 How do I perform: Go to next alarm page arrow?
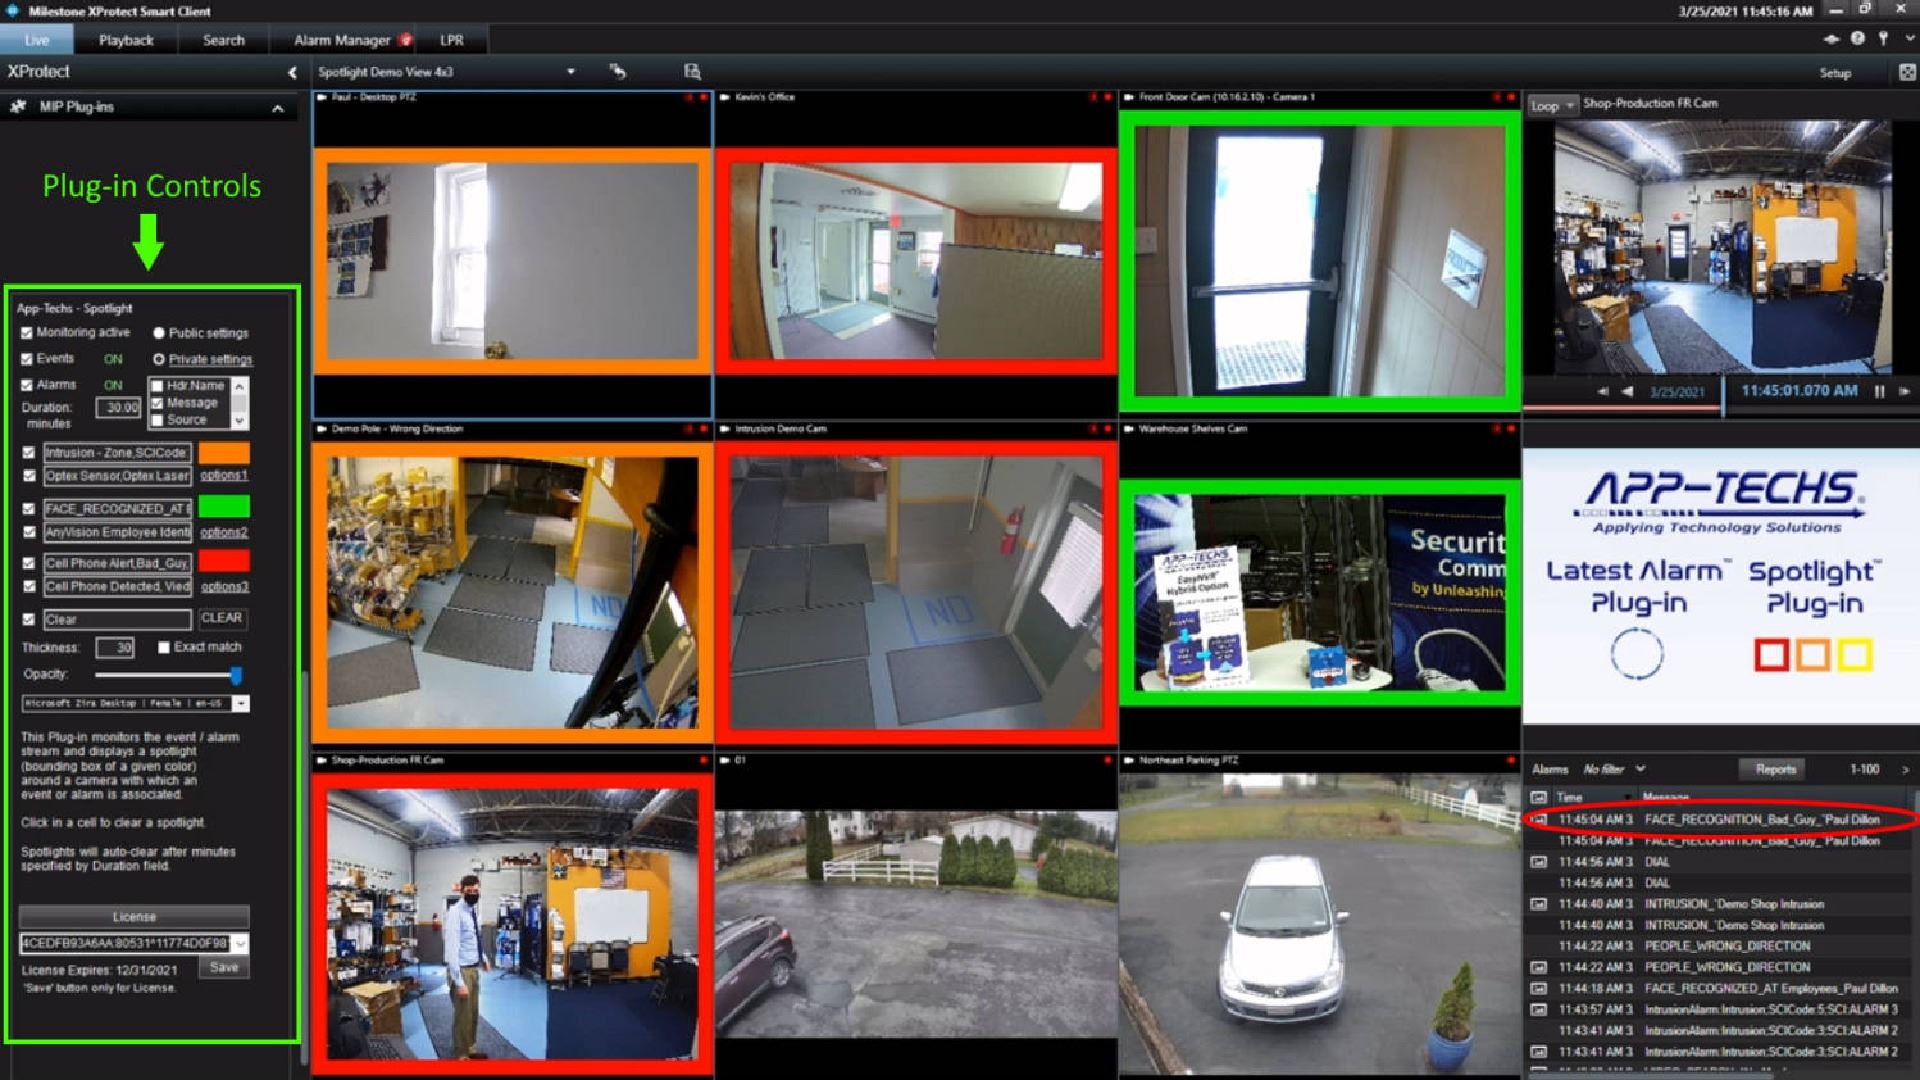pos(1905,769)
